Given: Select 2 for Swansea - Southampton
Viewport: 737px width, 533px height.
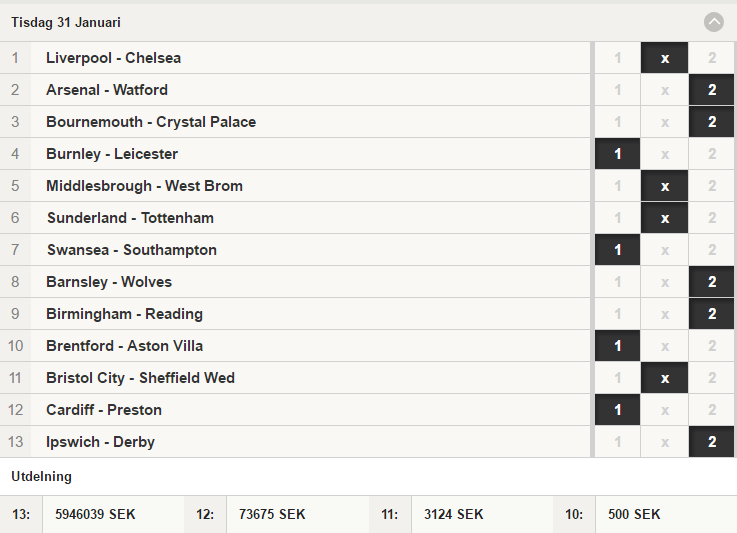Looking at the screenshot, I should pos(712,250).
